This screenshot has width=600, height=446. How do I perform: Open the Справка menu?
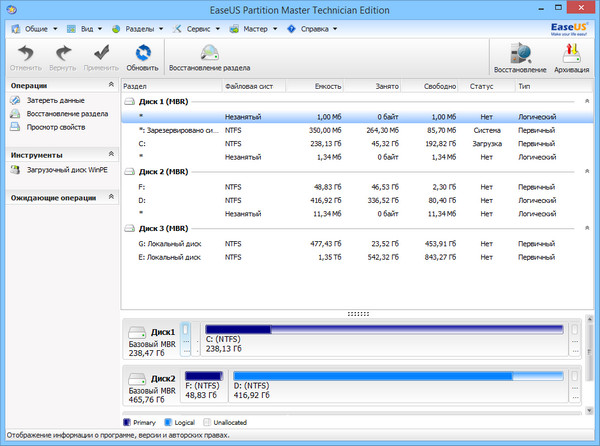(x=313, y=29)
